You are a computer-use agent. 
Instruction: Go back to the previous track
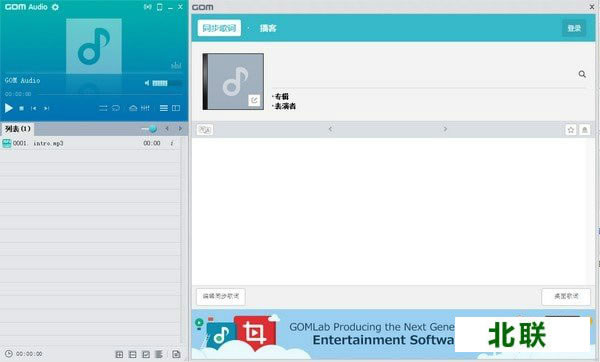pyautogui.click(x=34, y=109)
